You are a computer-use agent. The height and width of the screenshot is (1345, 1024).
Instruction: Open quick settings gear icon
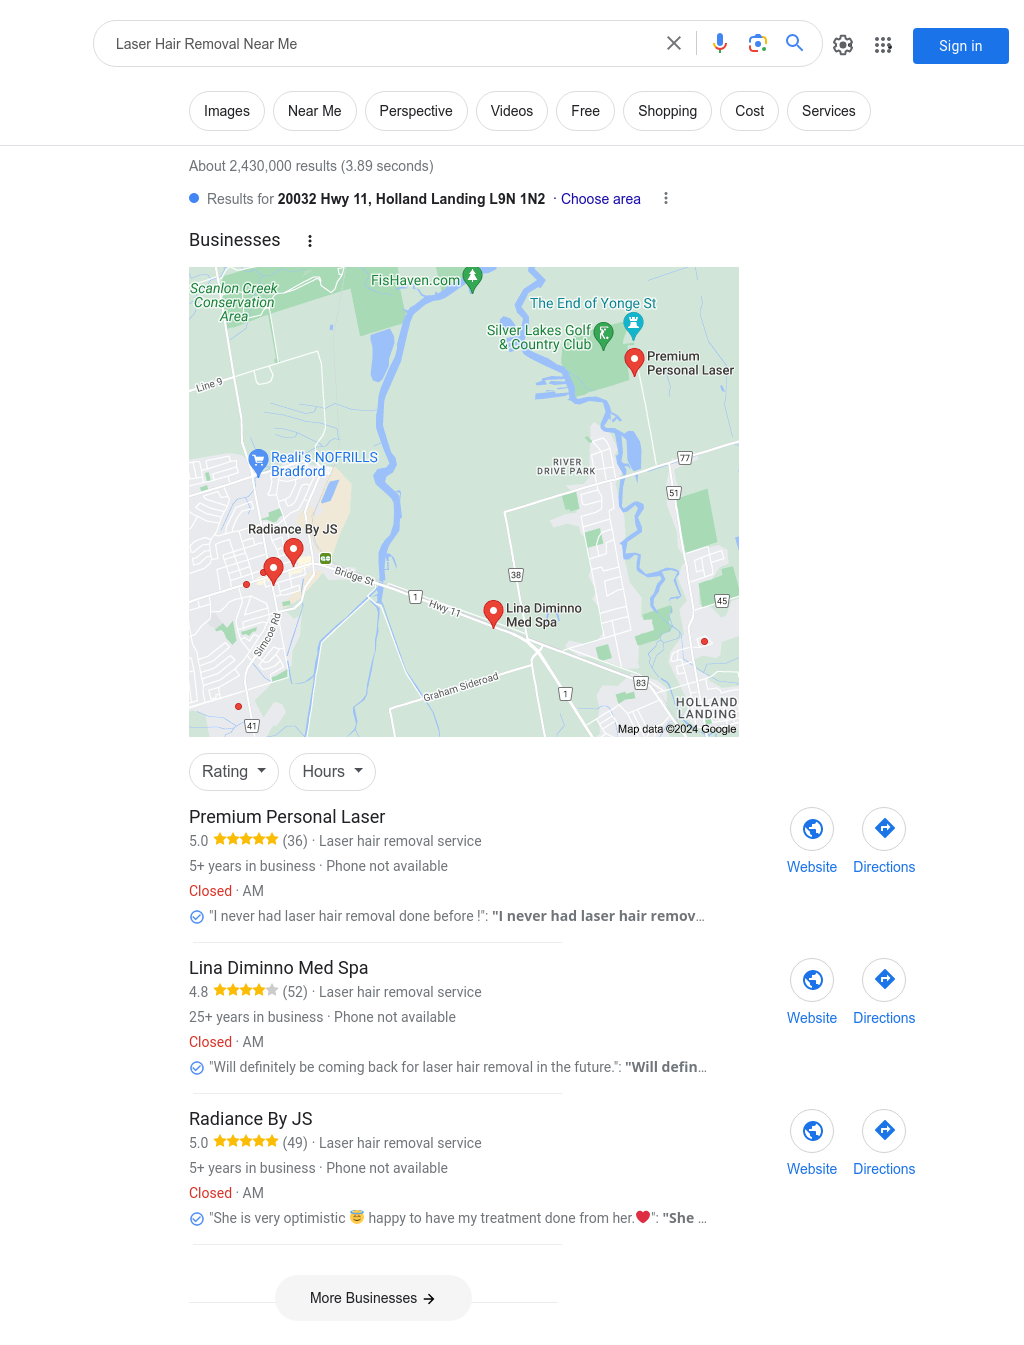click(x=843, y=45)
